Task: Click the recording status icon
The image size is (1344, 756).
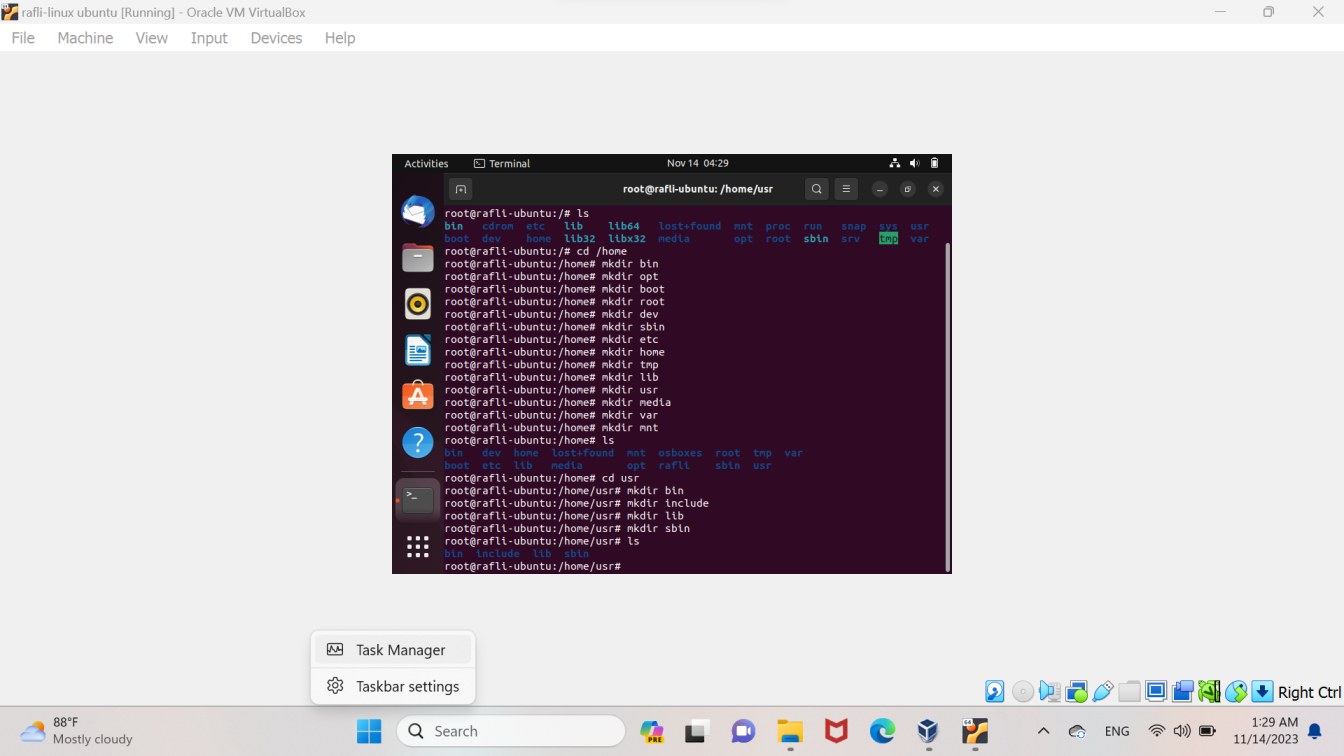Action: (x=1183, y=691)
